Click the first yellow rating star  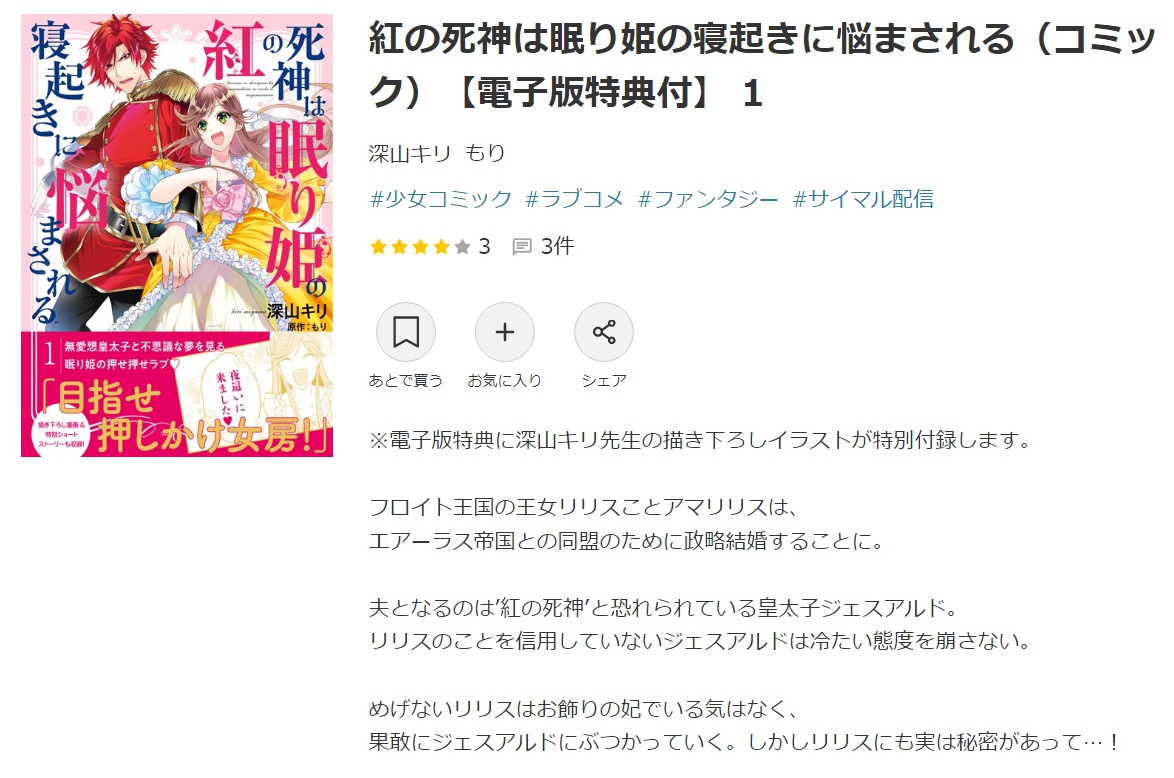378,246
